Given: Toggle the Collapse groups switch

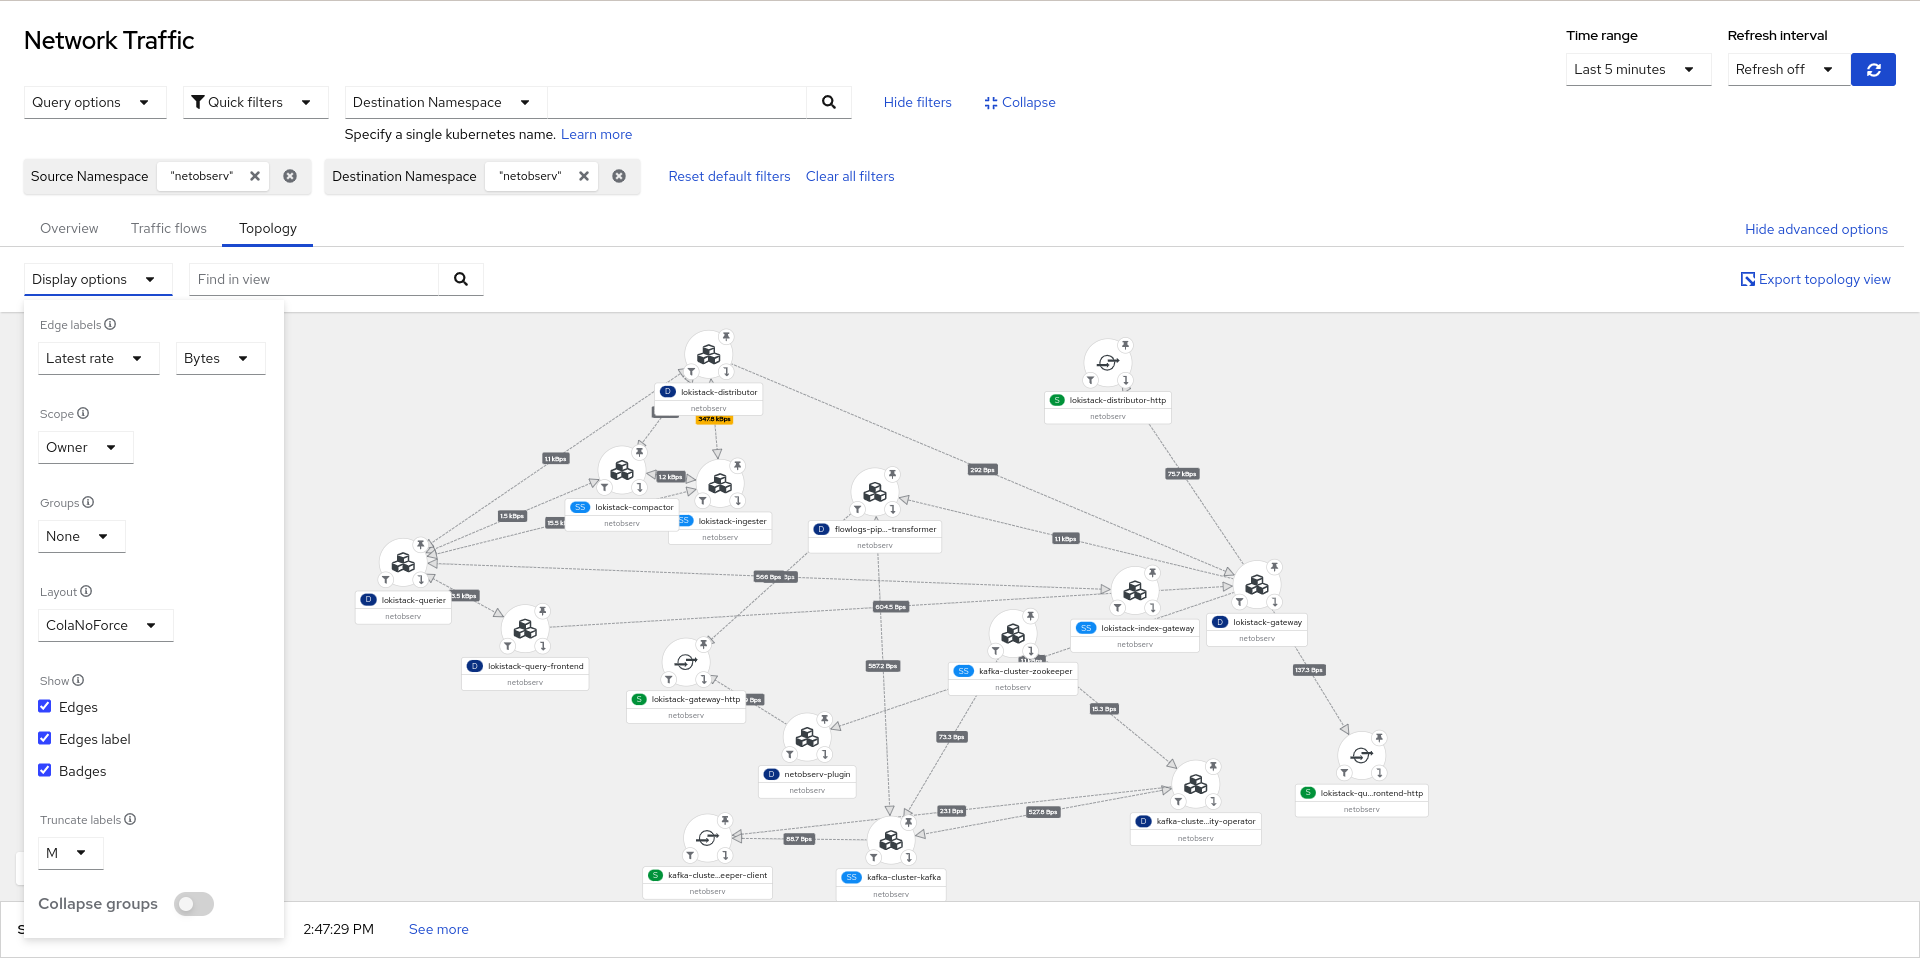Looking at the screenshot, I should pos(194,904).
